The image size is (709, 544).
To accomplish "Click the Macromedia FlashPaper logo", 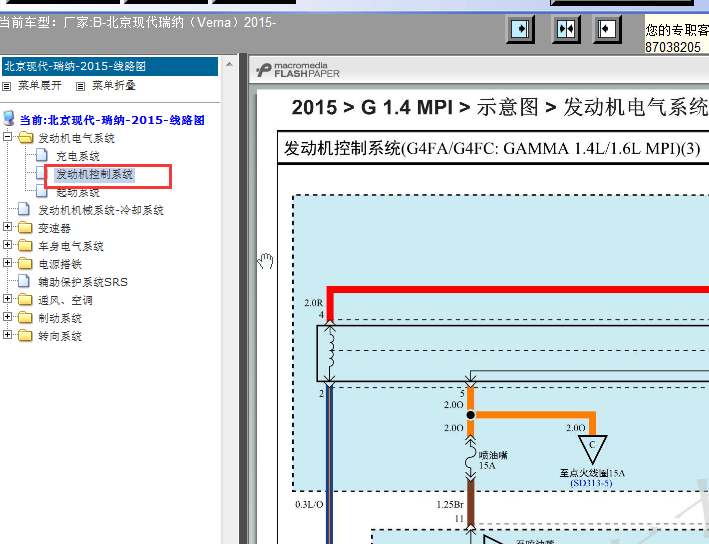I will coord(298,70).
